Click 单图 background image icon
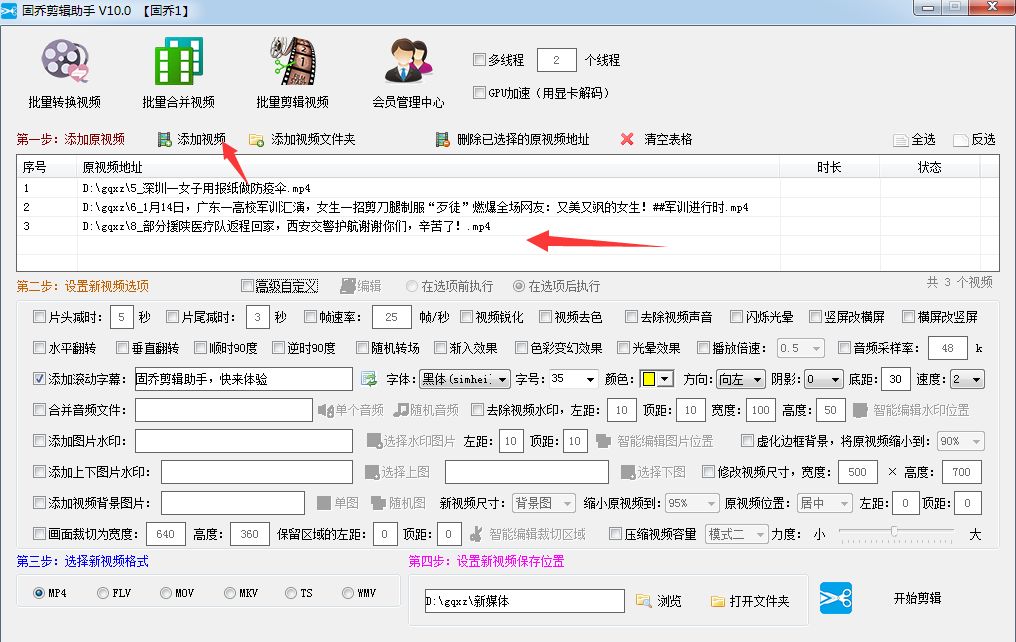 click(x=324, y=503)
